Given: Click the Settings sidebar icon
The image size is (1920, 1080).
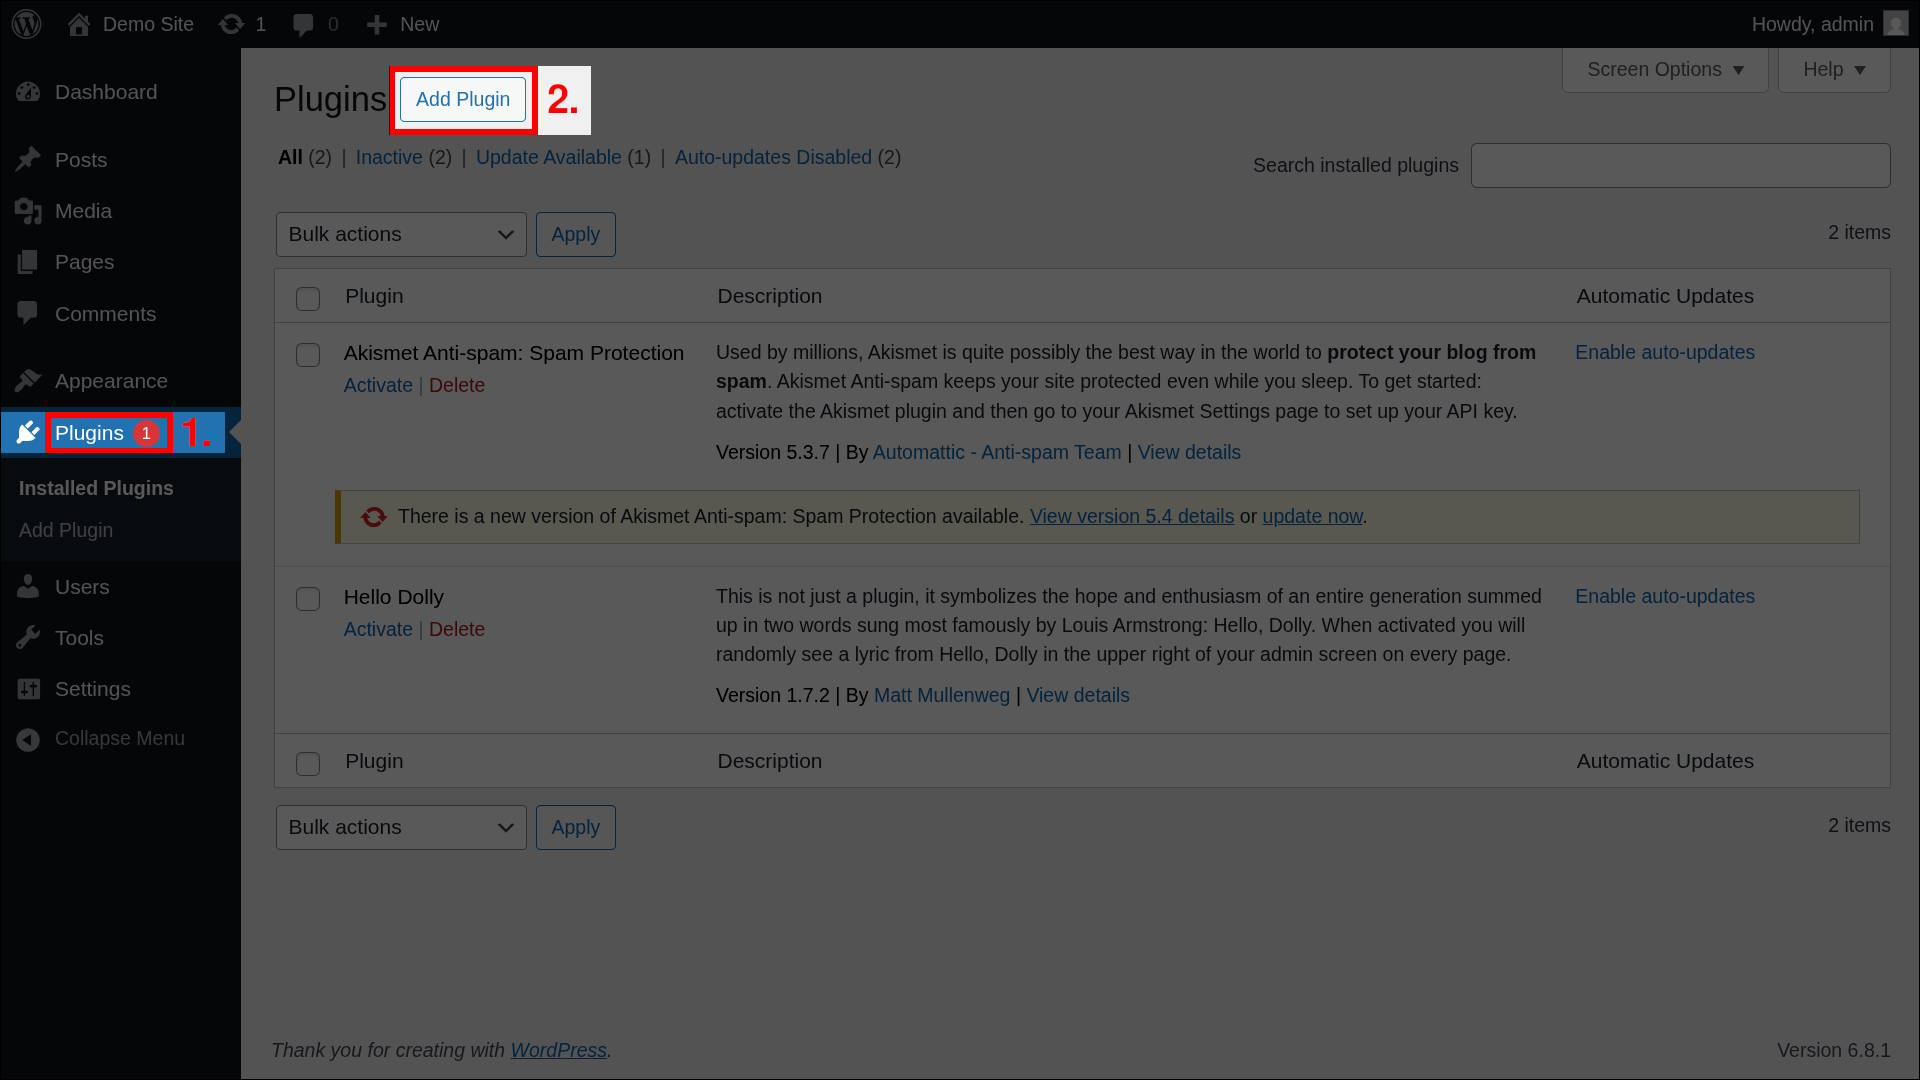Looking at the screenshot, I should [x=29, y=689].
